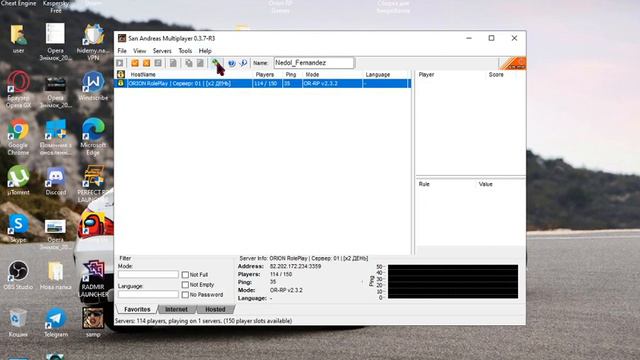
Task: Click the server address 82.202.172.234:3359
Action: [296, 266]
